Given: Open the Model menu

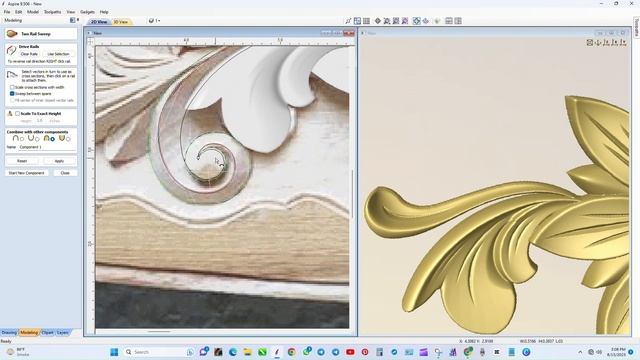Looking at the screenshot, I should [x=33, y=12].
